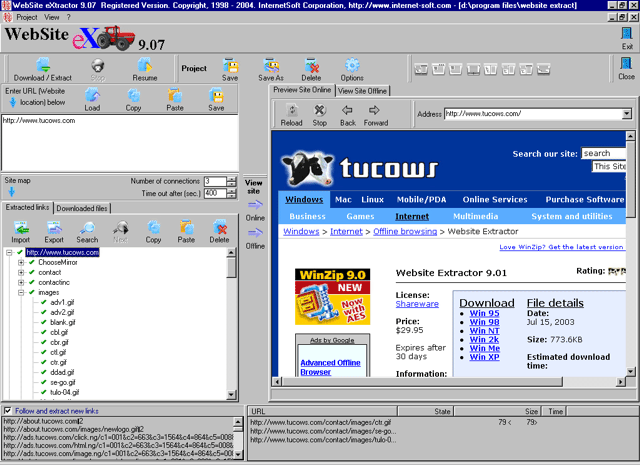Toggle checkmark for ddad.gif
Screen dimensions: 640x465
[x=44, y=372]
